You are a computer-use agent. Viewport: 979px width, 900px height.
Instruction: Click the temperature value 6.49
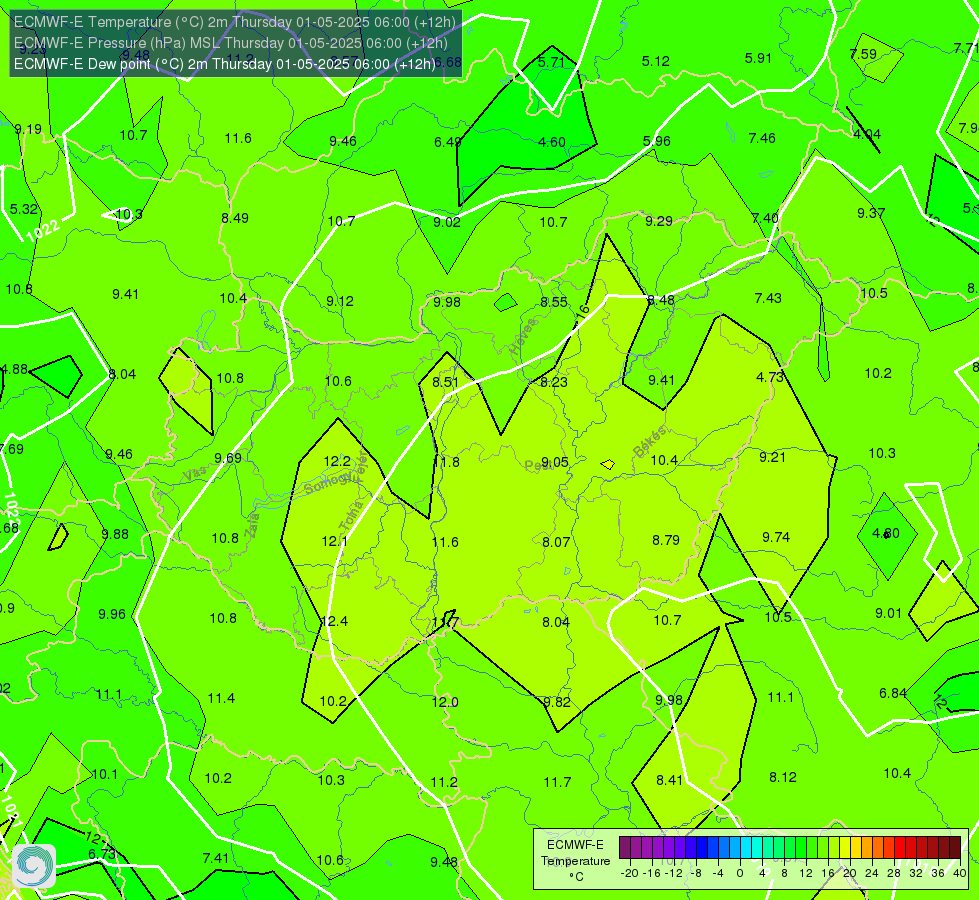tap(448, 142)
